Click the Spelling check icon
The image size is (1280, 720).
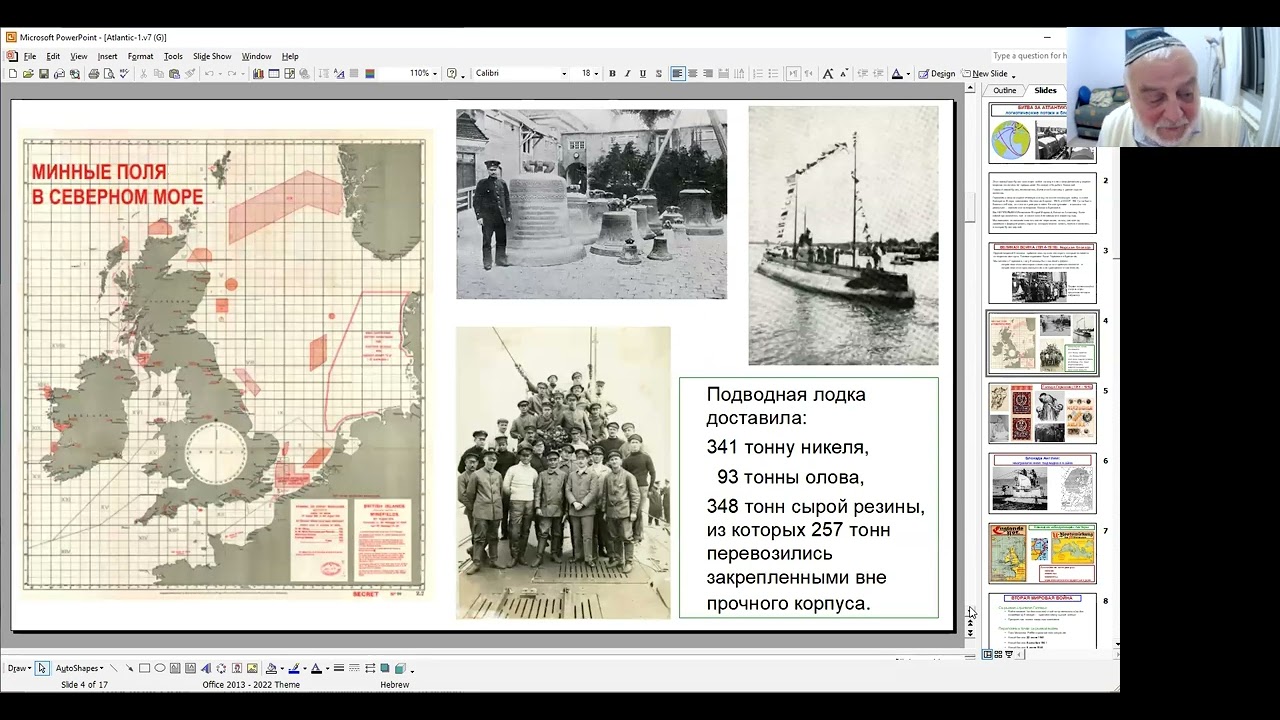coord(124,73)
